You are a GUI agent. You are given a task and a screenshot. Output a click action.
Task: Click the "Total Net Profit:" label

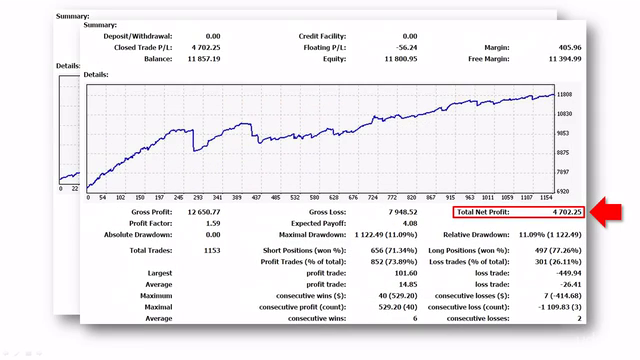coord(483,212)
